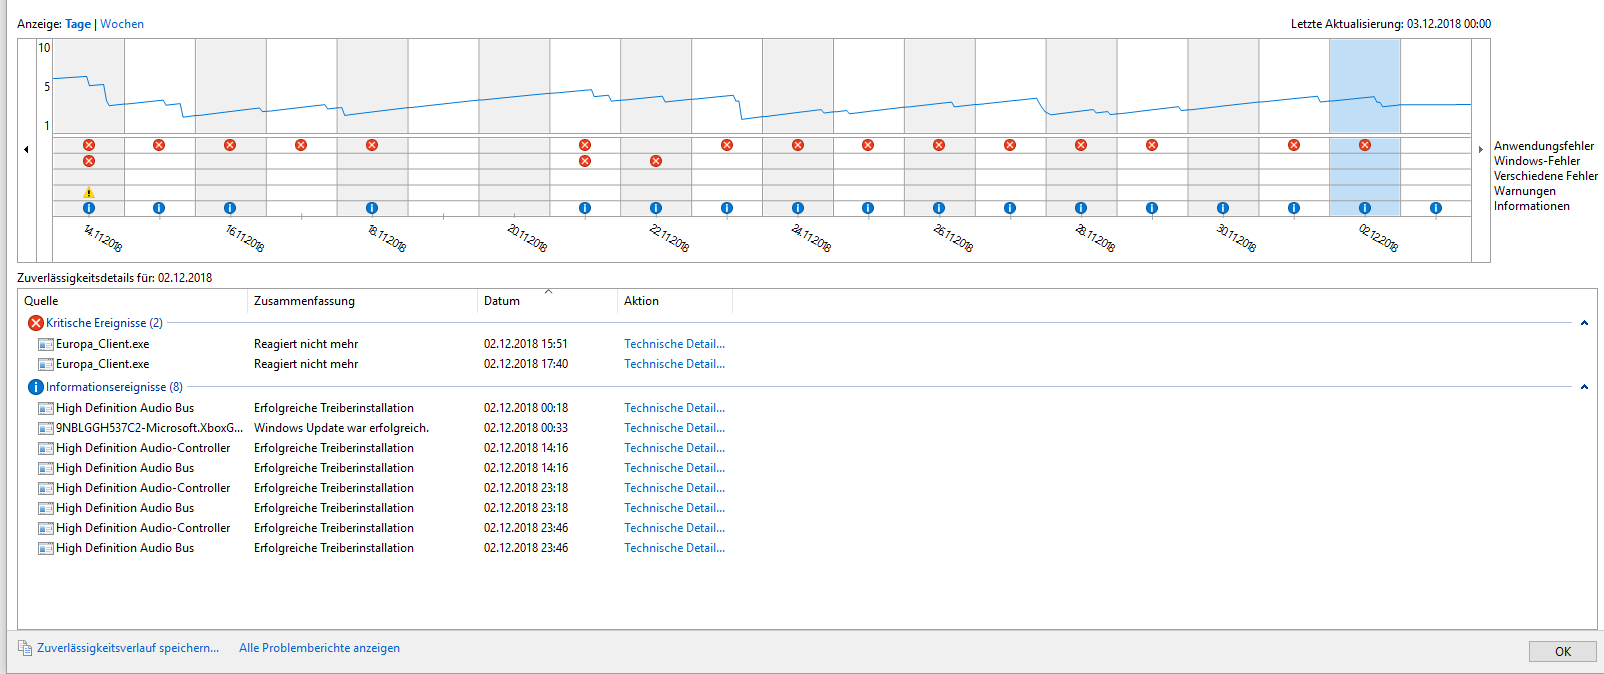Collapse the Kritische Ereignisse group
Screen dimensions: 1604x674
(1584, 323)
